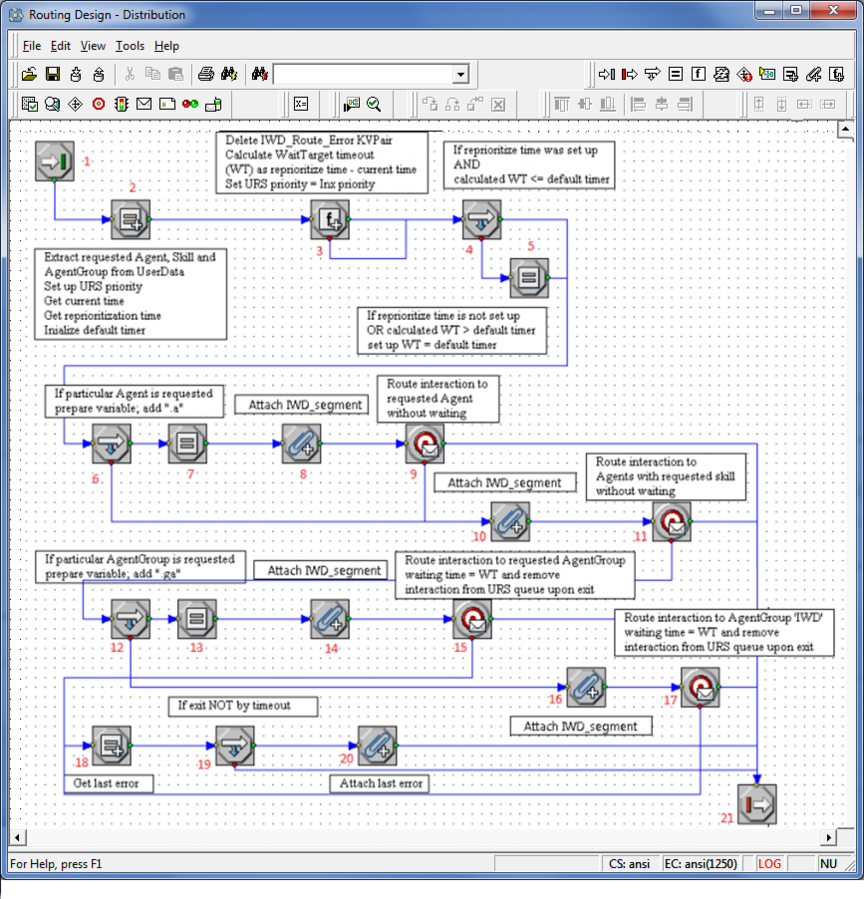Select the red Exit object tool in toolbar
Viewport: 864px width, 899px height.
(x=630, y=74)
